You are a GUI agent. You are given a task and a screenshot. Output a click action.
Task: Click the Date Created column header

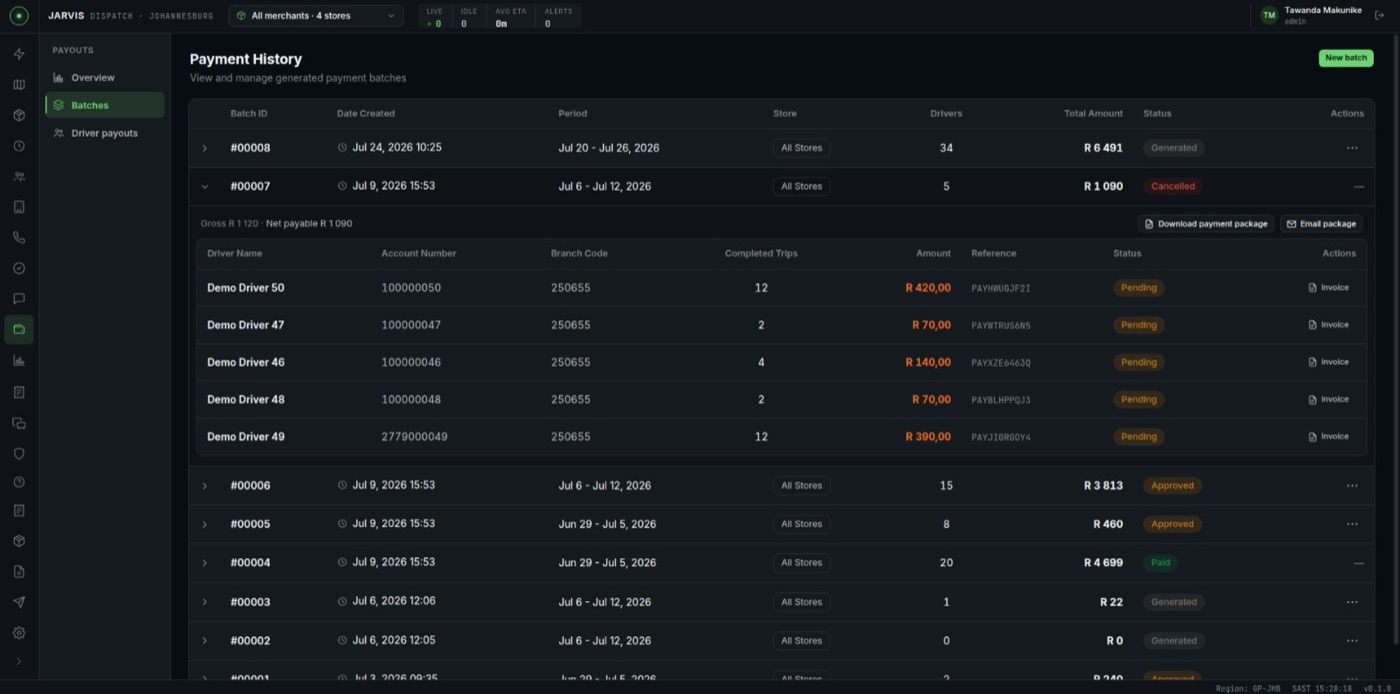365,113
